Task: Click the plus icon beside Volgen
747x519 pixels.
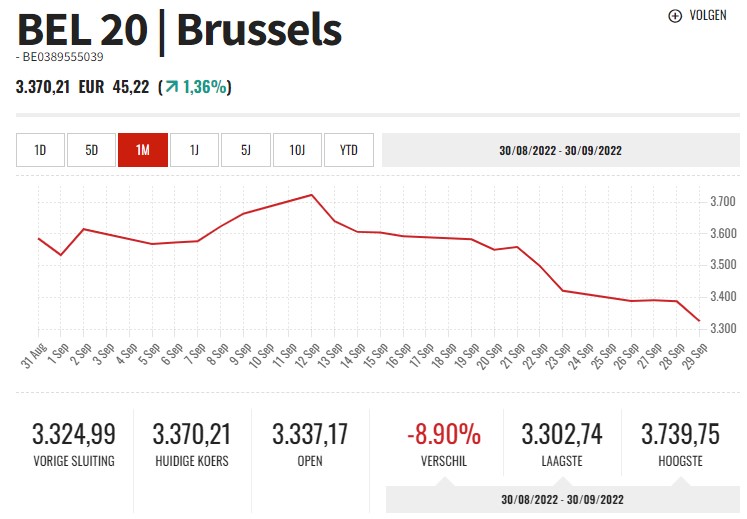Action: tap(674, 15)
